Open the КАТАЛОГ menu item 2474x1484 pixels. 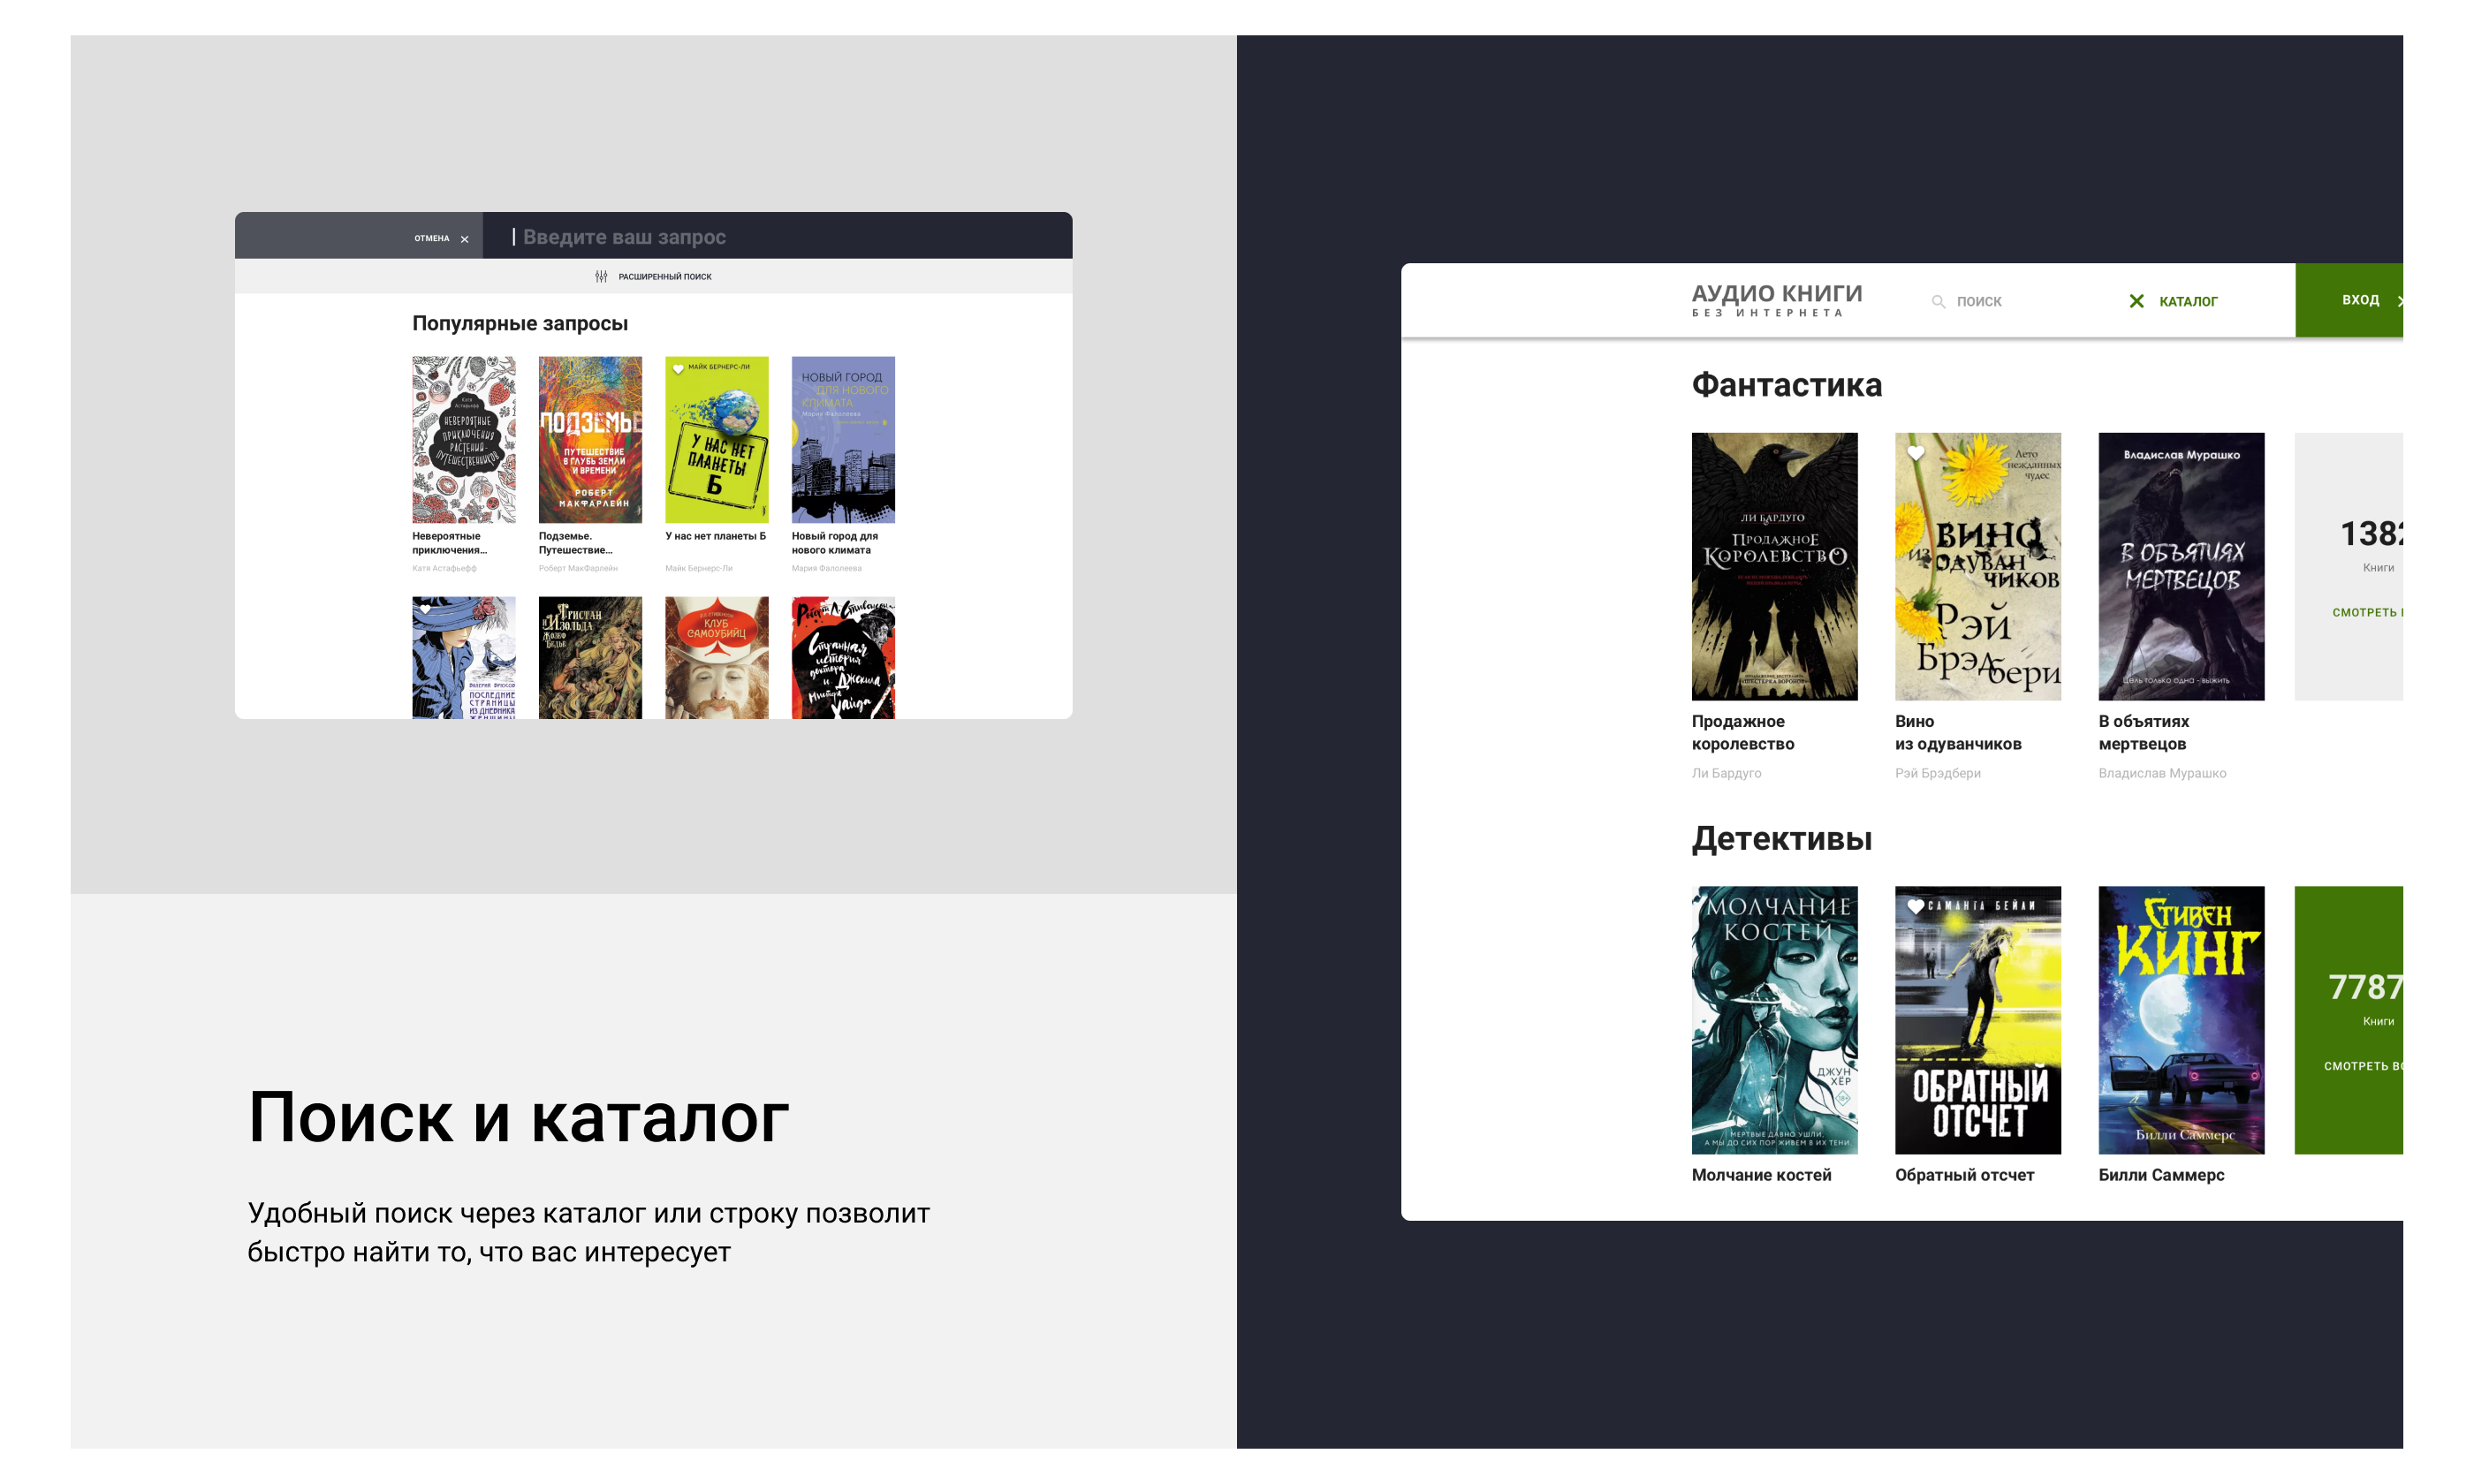coord(2187,301)
